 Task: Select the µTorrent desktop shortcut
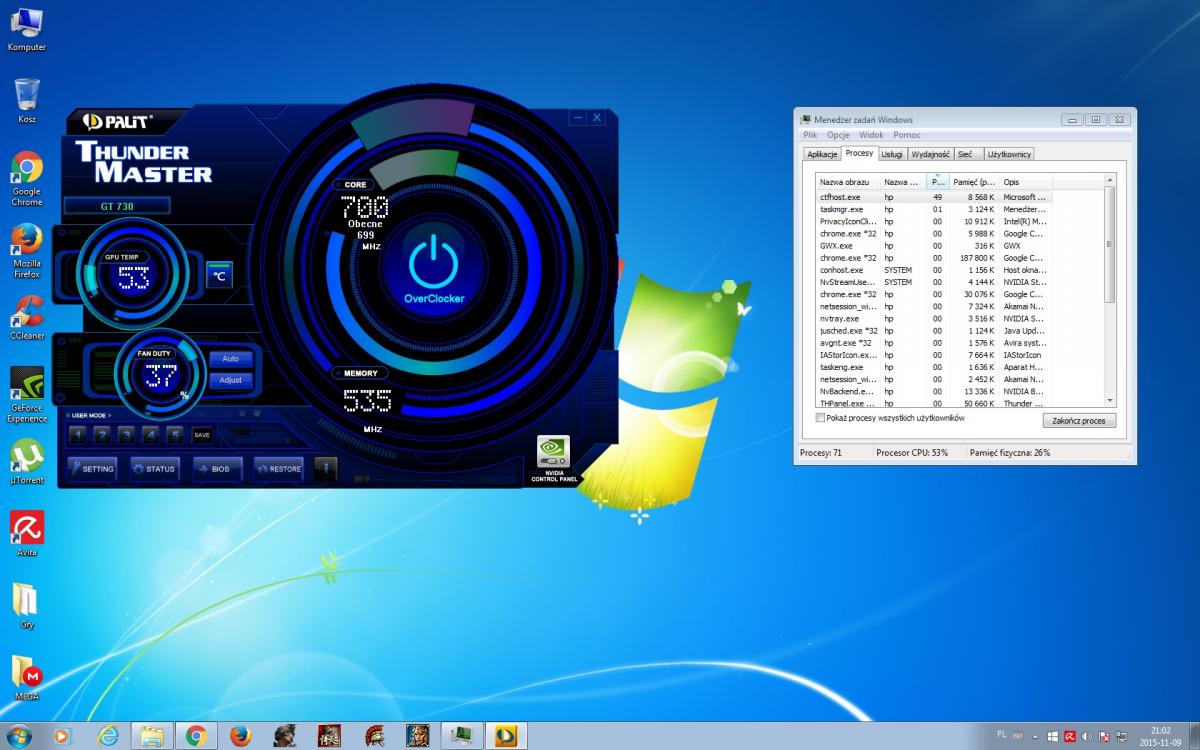[27, 462]
